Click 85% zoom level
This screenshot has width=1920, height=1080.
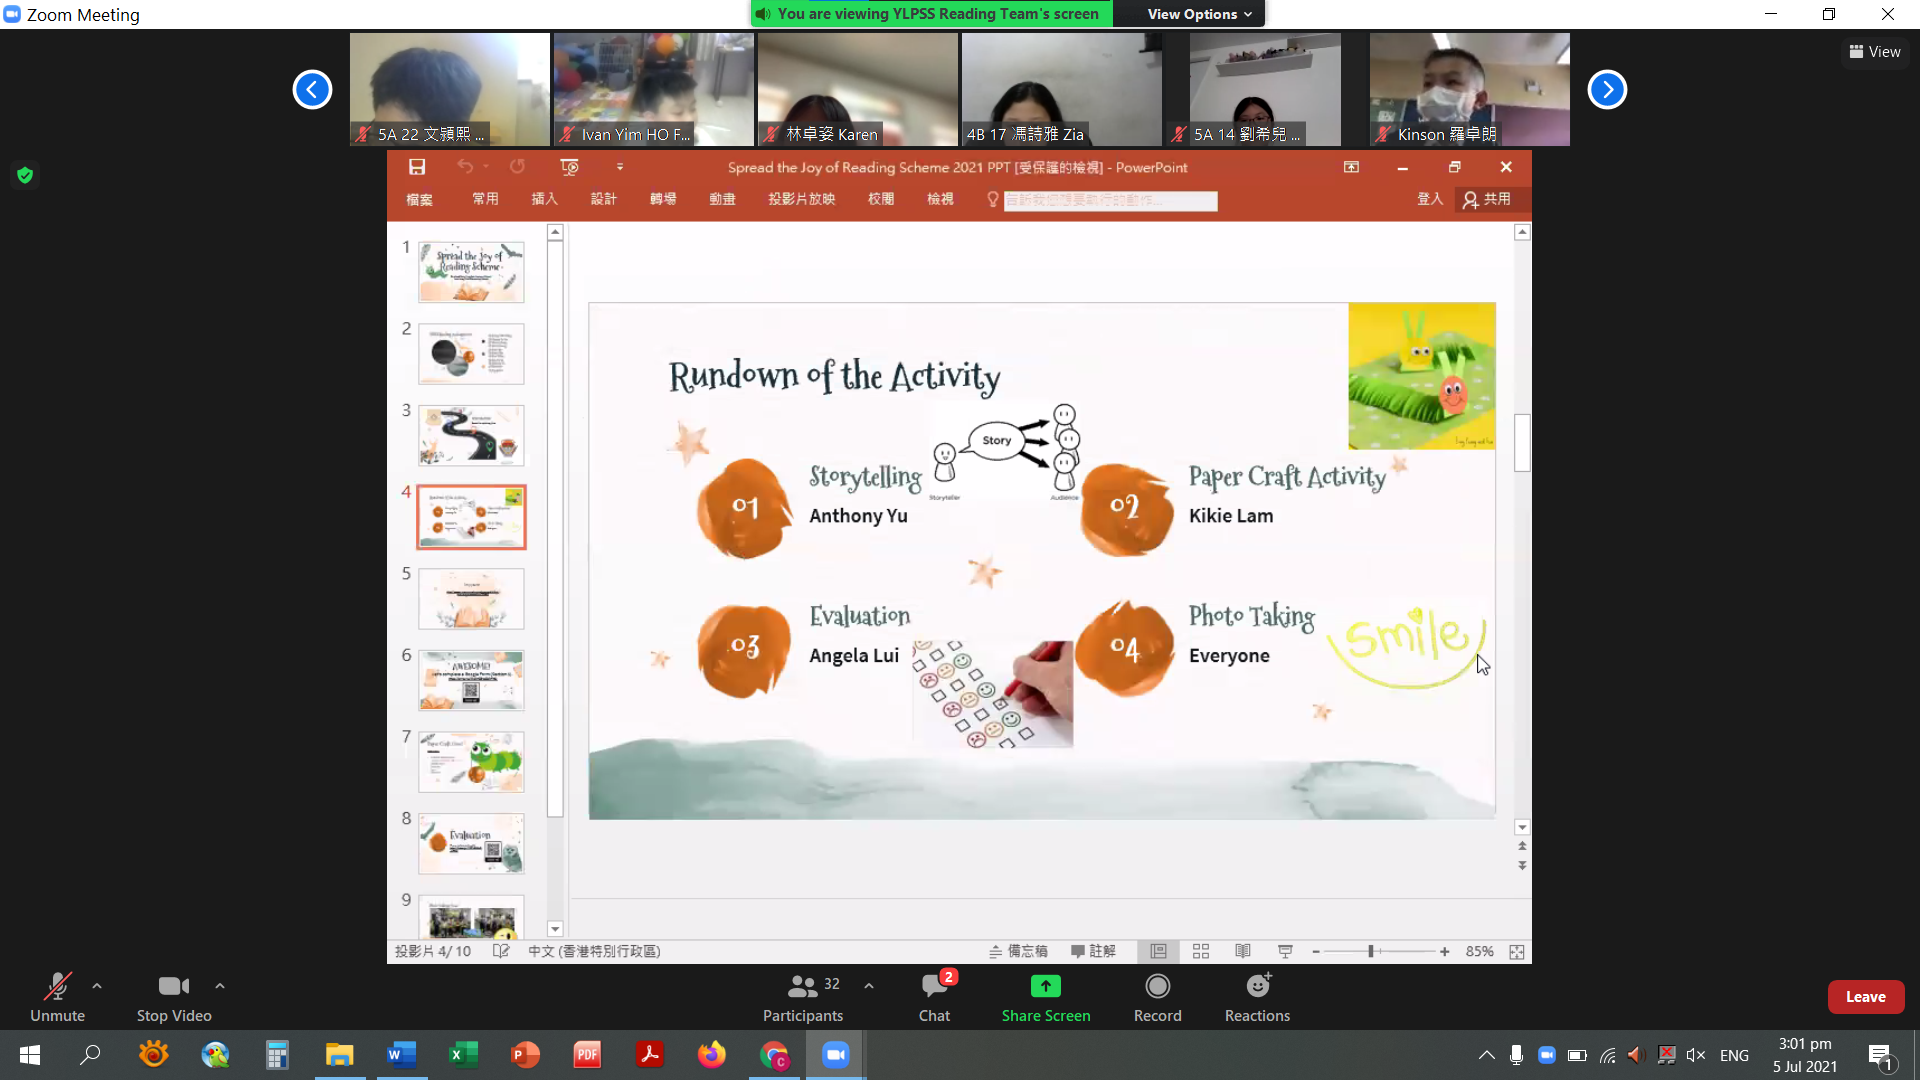pos(1479,951)
